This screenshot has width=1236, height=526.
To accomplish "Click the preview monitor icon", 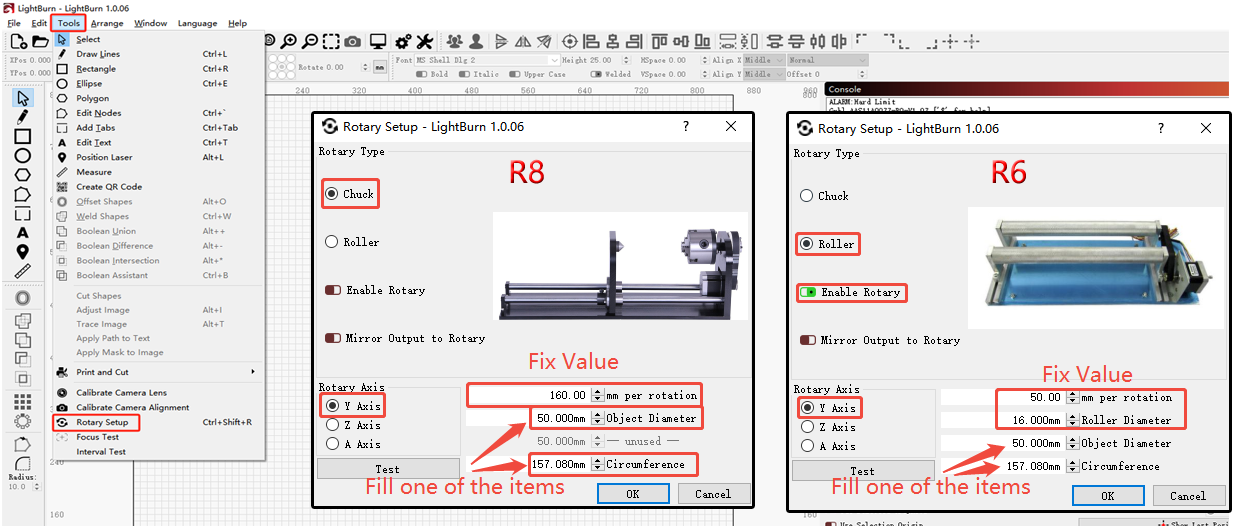I will click(x=378, y=41).
